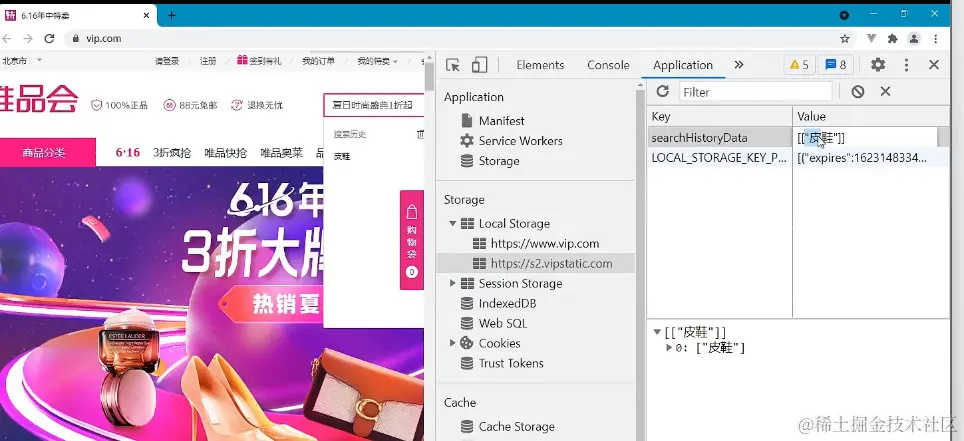Viewport: 964px width, 441px height.
Task: Go back in the browser
Action: pyautogui.click(x=7, y=38)
